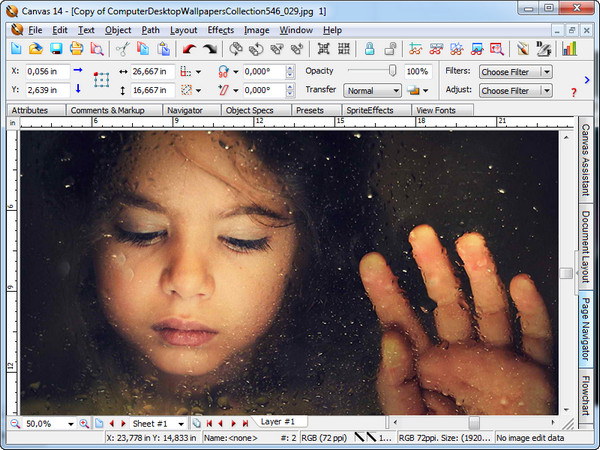Open the Transfer mode Normal dropdown

pyautogui.click(x=371, y=90)
